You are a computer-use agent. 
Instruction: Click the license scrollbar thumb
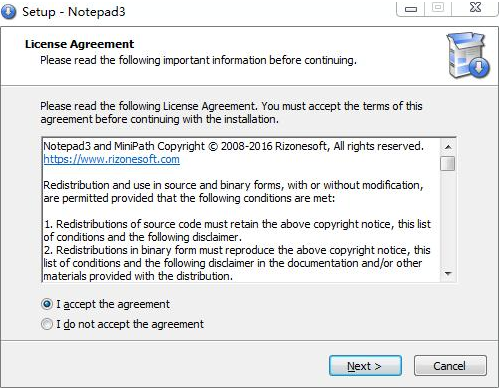447,164
